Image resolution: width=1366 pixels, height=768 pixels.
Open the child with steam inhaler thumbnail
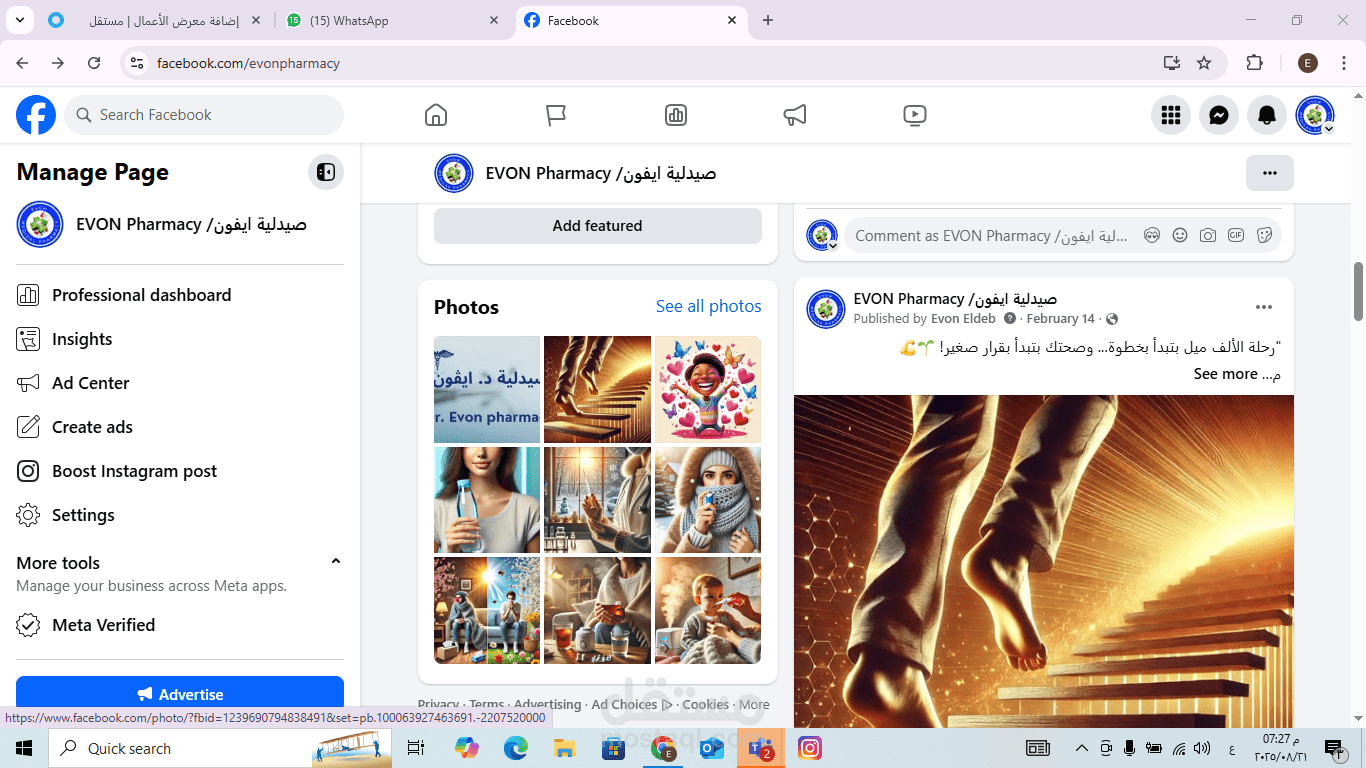pyautogui.click(x=708, y=610)
